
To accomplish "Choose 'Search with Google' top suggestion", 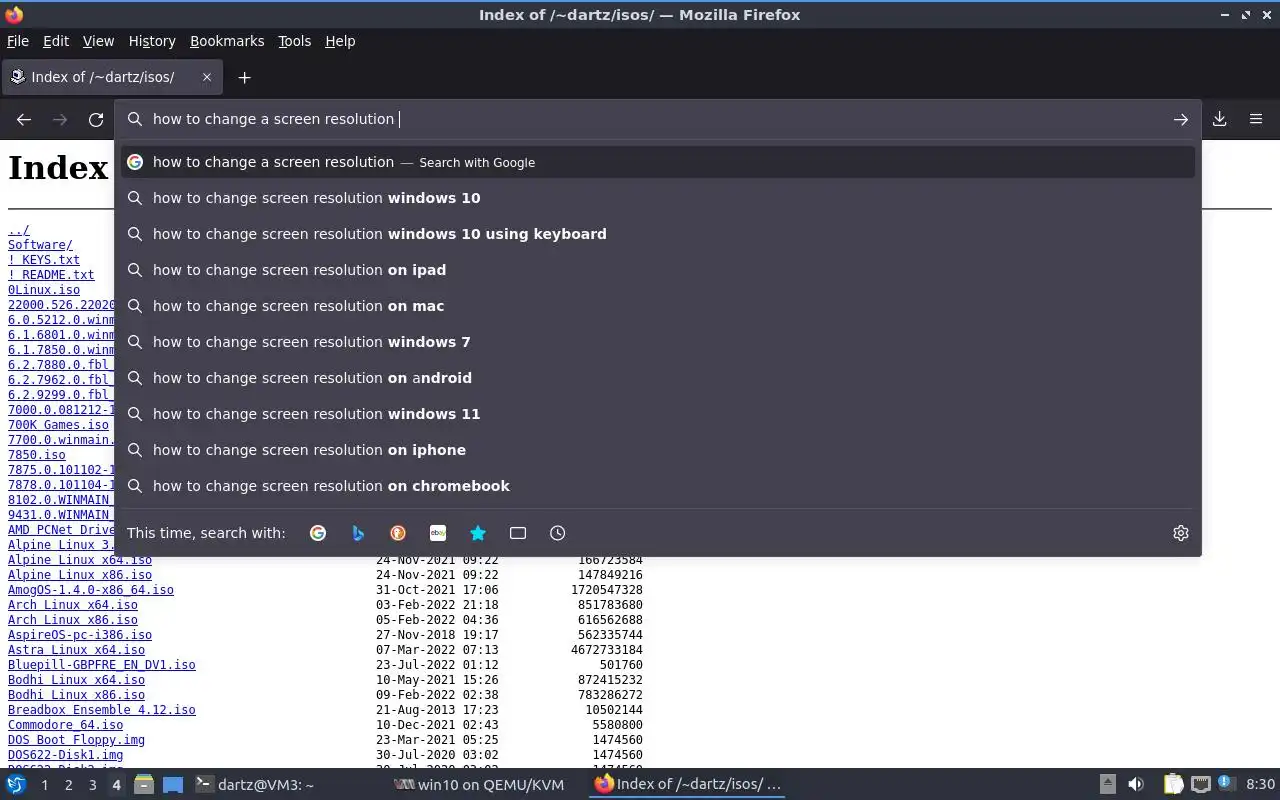I will pos(658,162).
